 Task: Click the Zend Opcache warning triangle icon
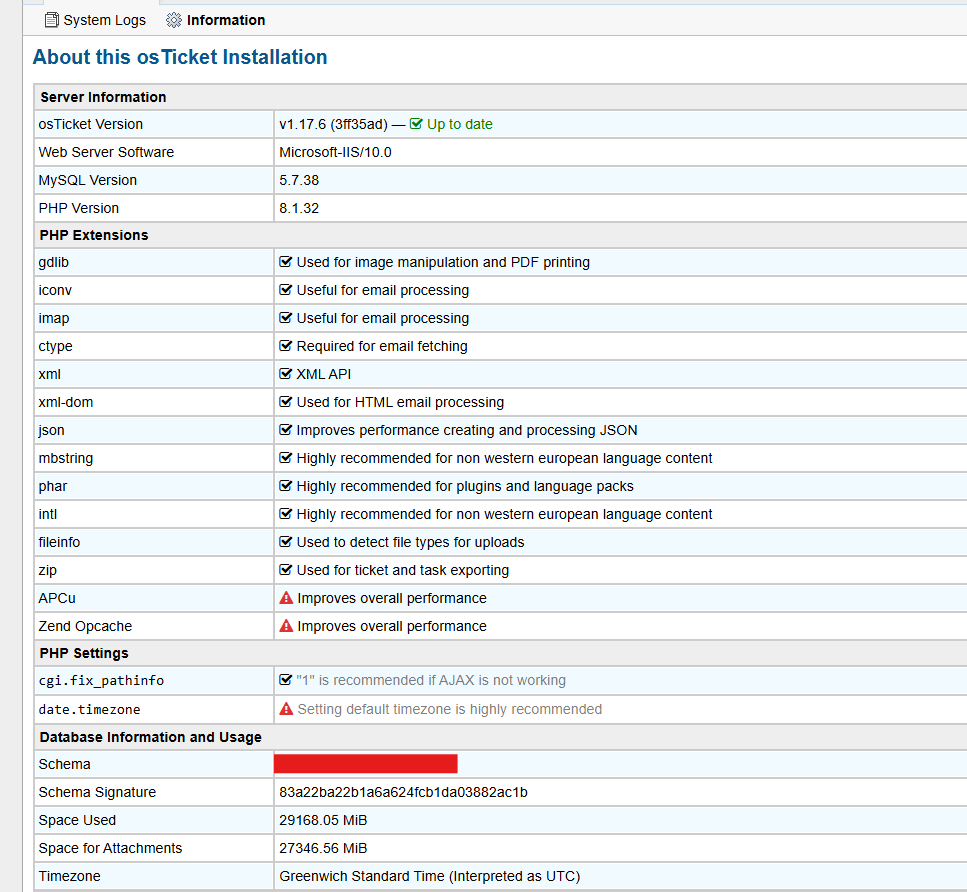(286, 626)
